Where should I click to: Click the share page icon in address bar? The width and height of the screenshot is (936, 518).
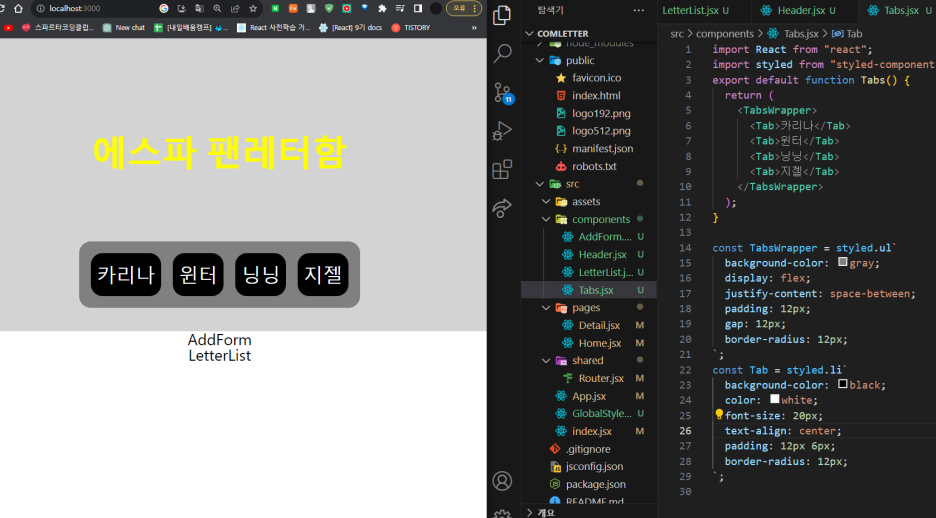pyautogui.click(x=235, y=8)
